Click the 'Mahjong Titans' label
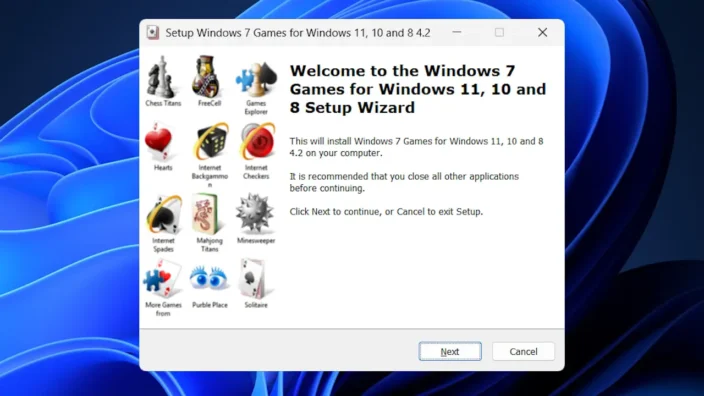This screenshot has width=704, height=396. pos(209,245)
